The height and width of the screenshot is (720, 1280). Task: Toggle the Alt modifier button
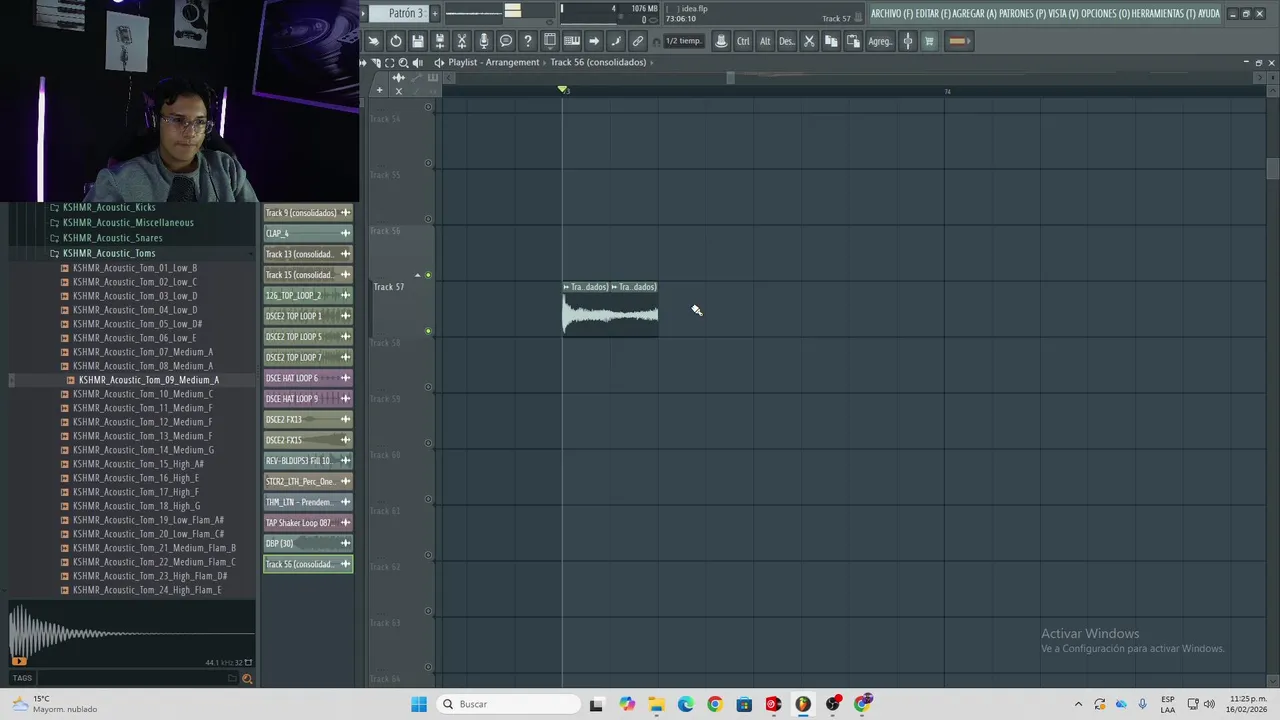(x=765, y=41)
